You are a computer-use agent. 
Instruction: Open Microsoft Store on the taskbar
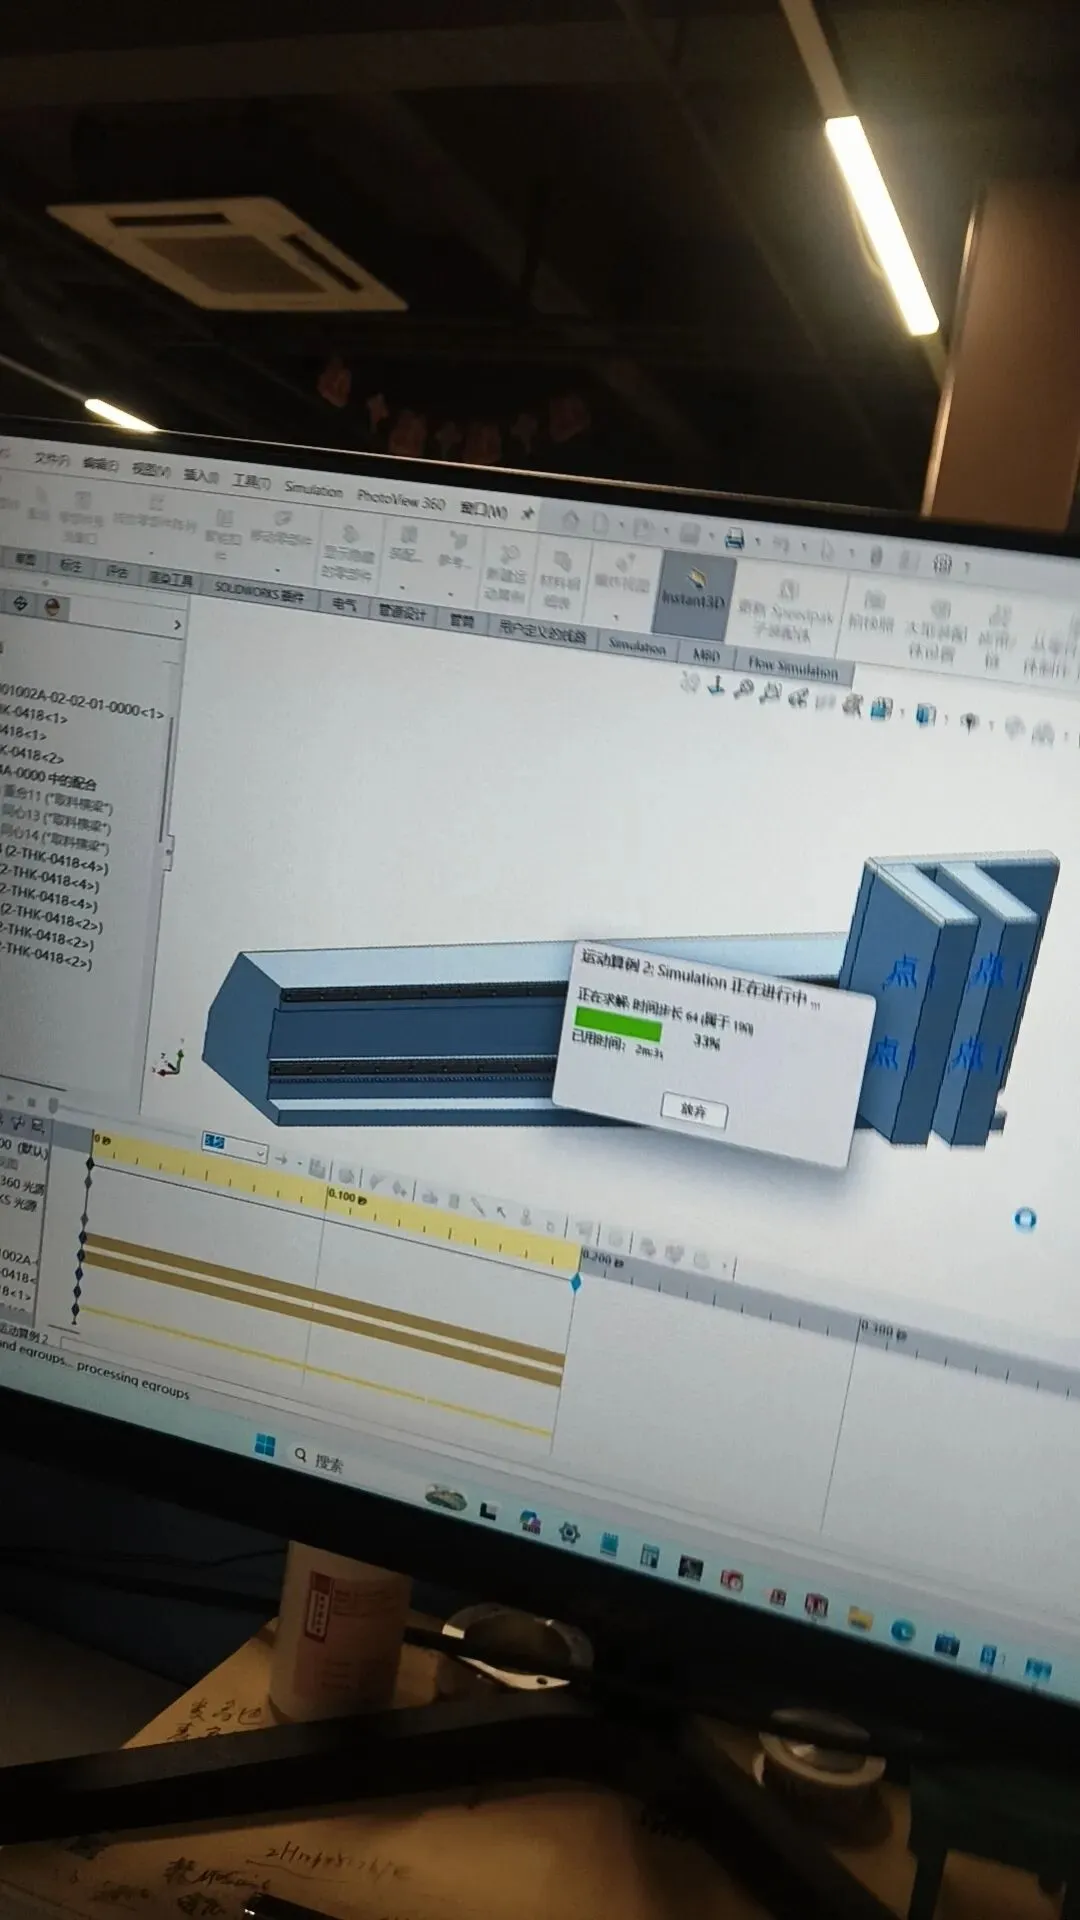coord(946,1645)
